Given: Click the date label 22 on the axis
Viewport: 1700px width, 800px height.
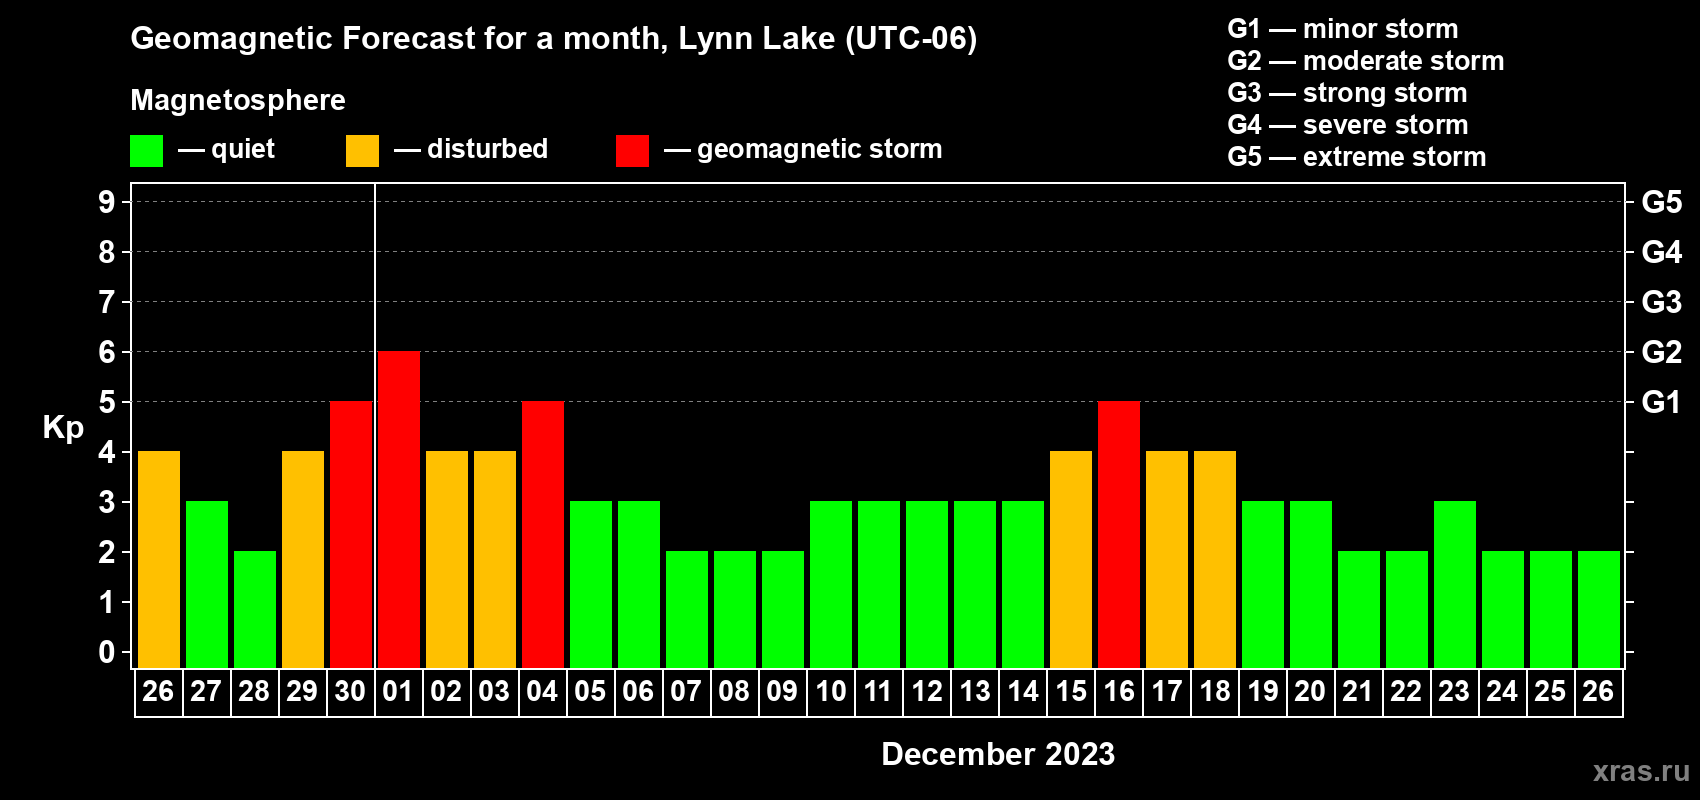Looking at the screenshot, I should (x=1406, y=691).
